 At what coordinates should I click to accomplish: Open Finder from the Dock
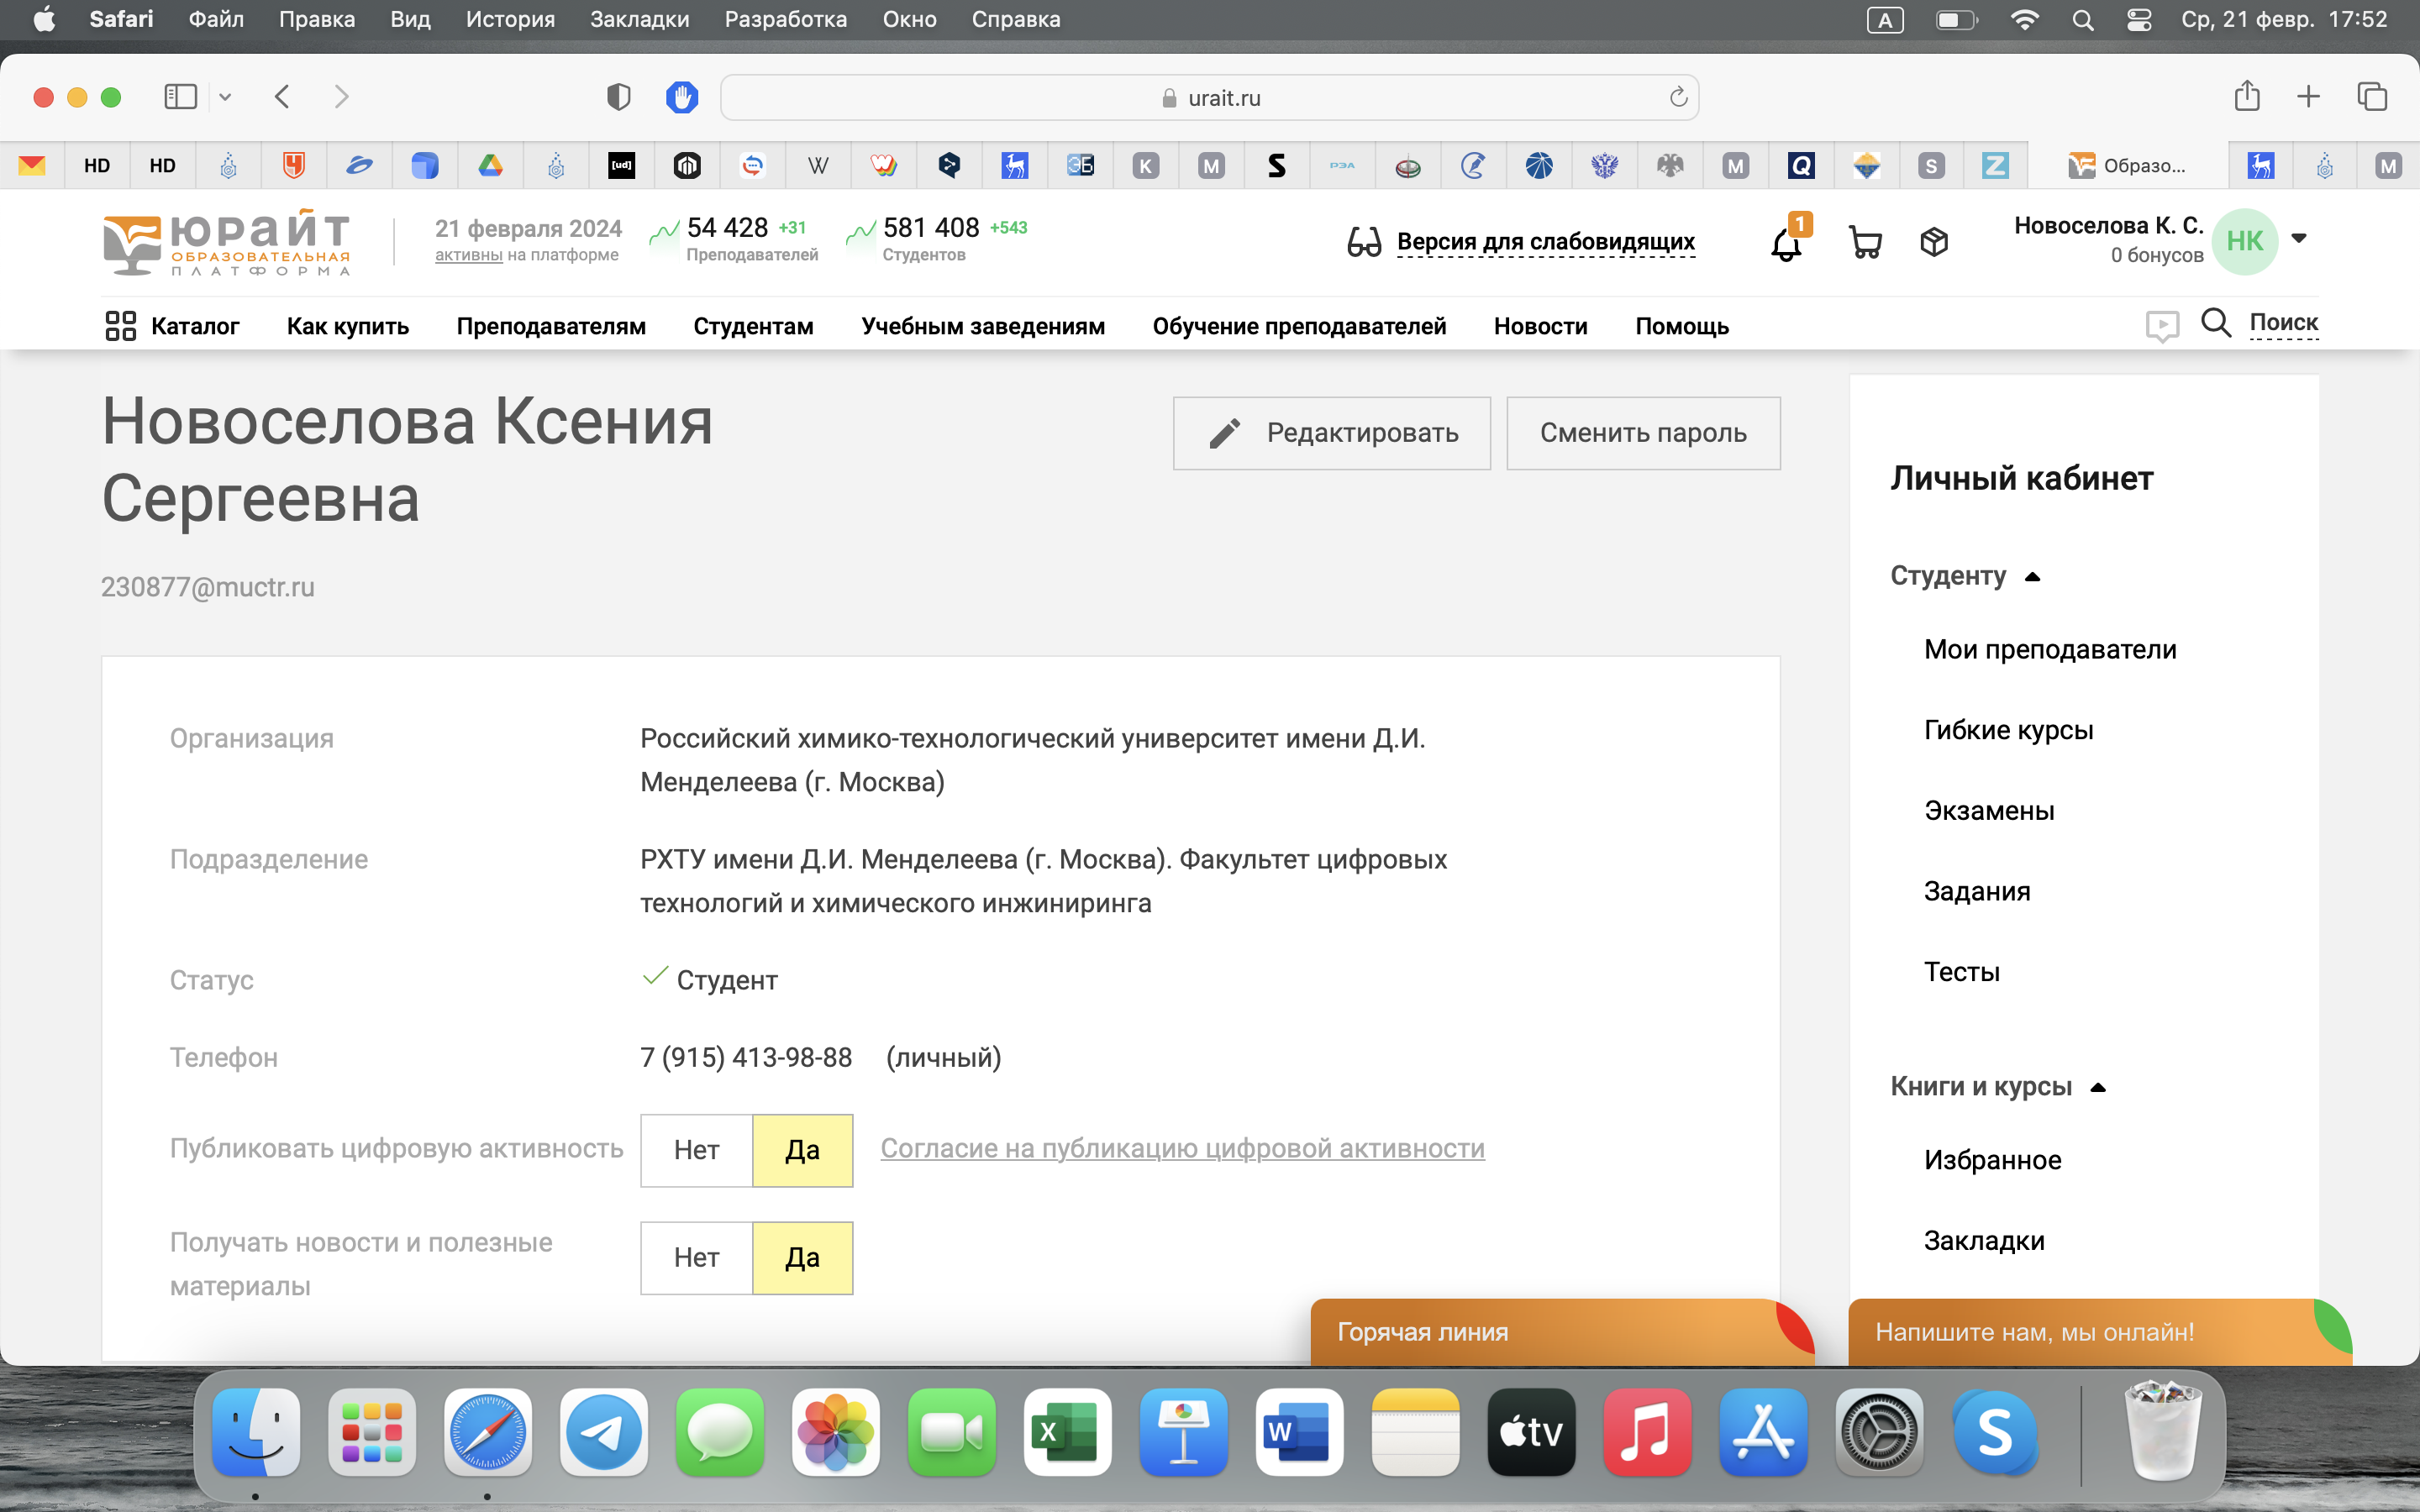[256, 1432]
